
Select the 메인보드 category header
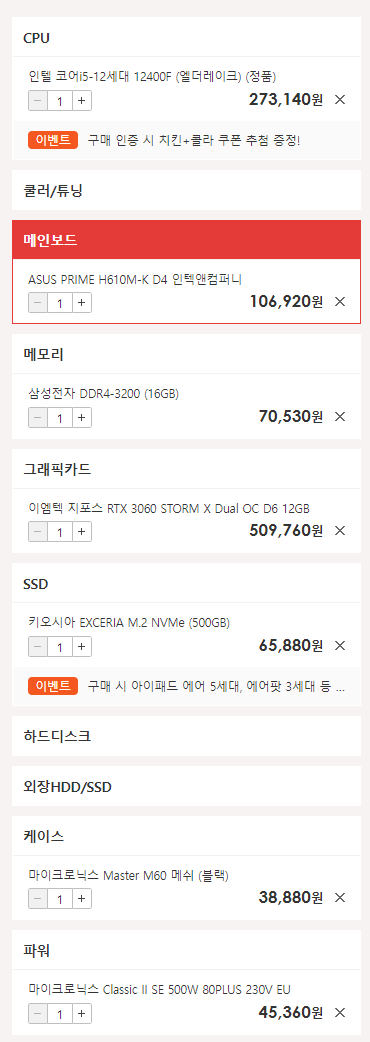point(186,240)
